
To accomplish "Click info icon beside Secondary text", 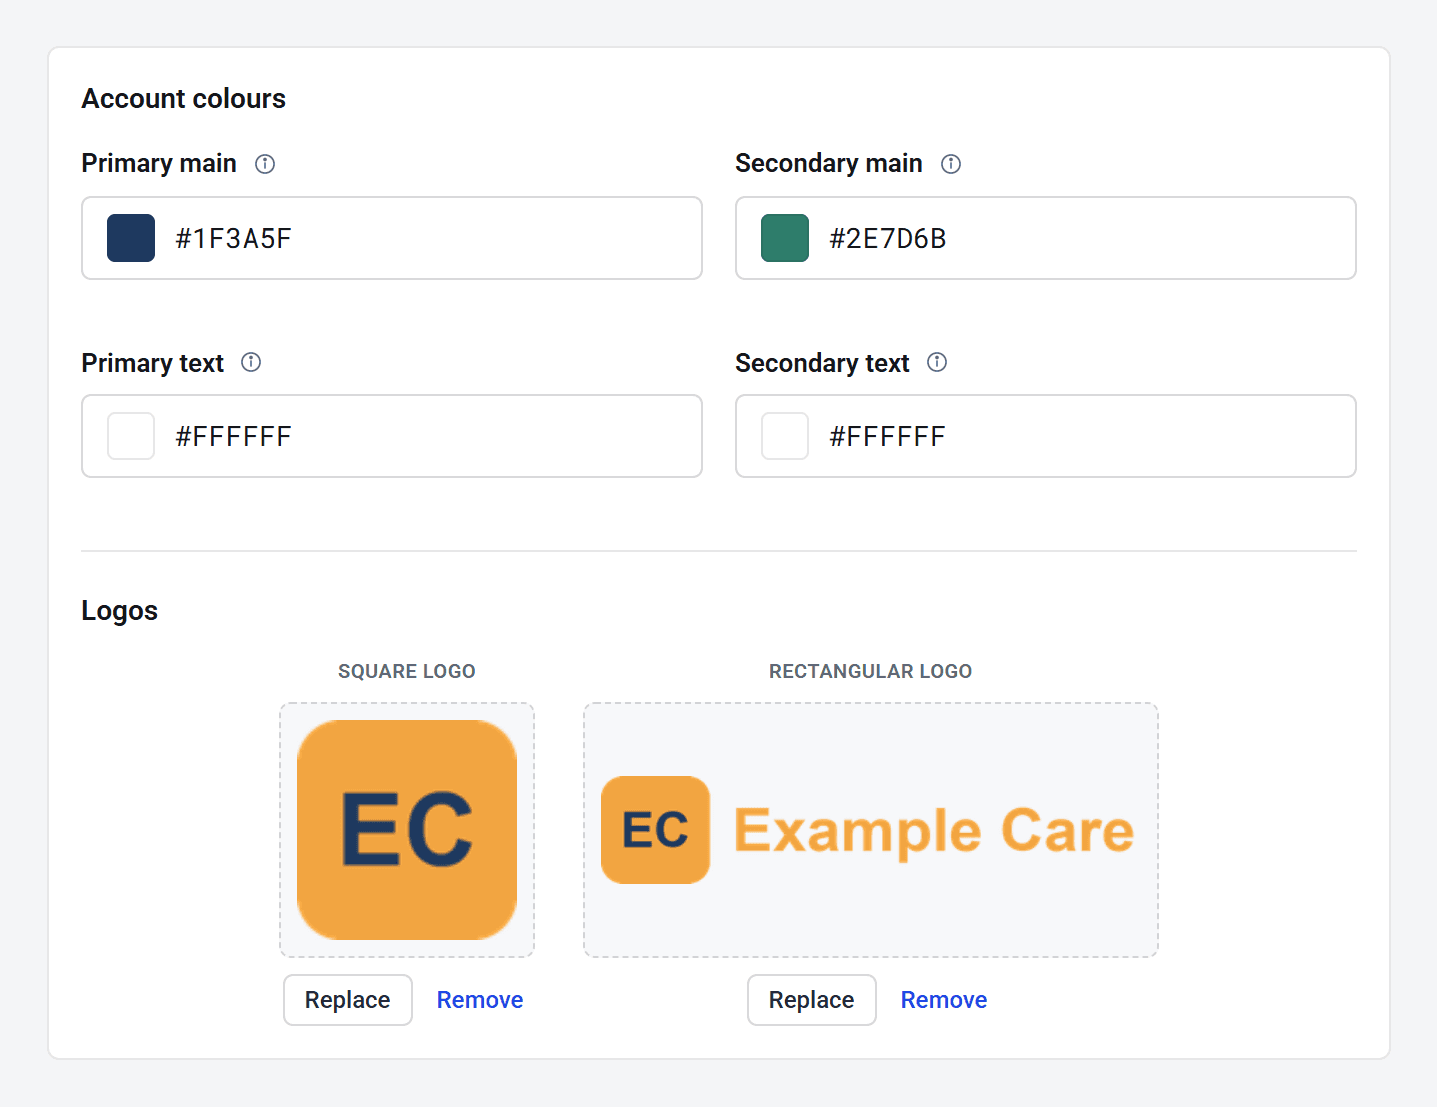I will coord(937,362).
